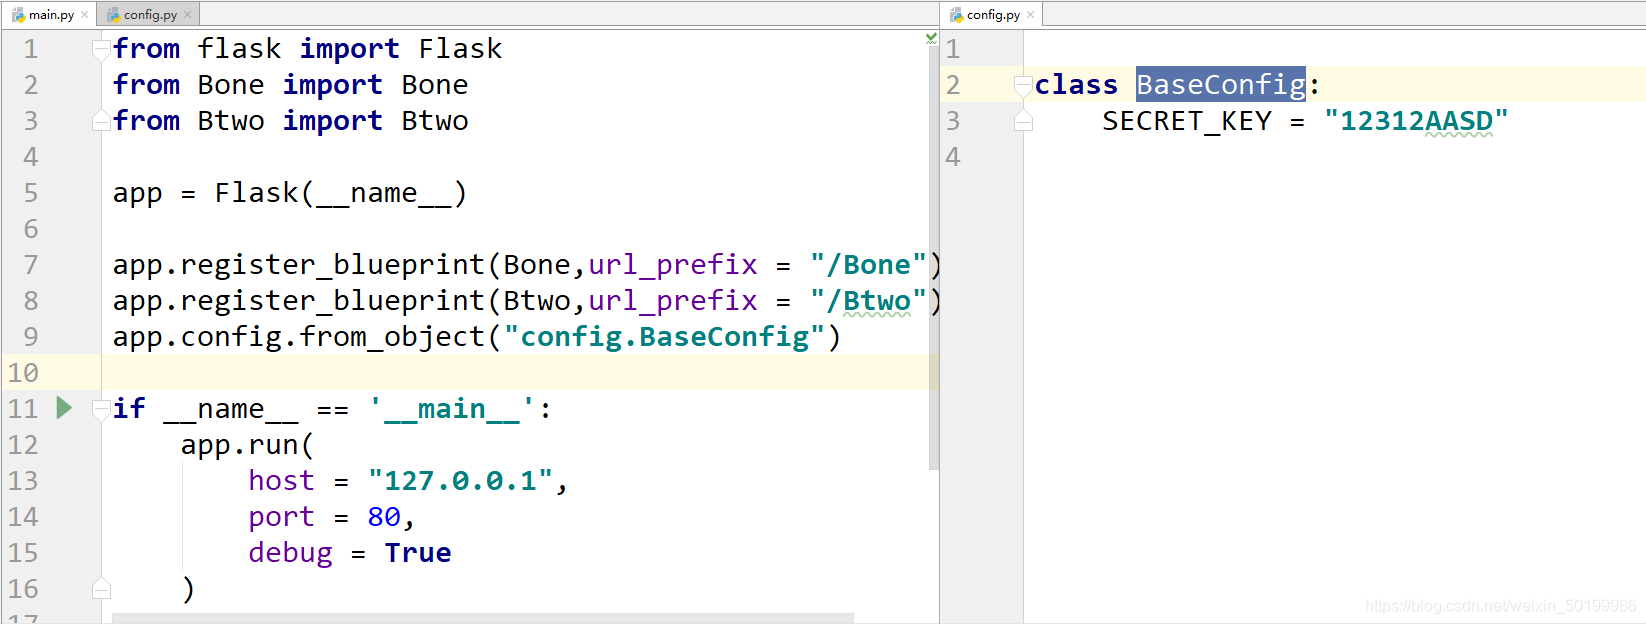Click the green inspection checkmark indicator
The image size is (1646, 624).
[x=931, y=38]
